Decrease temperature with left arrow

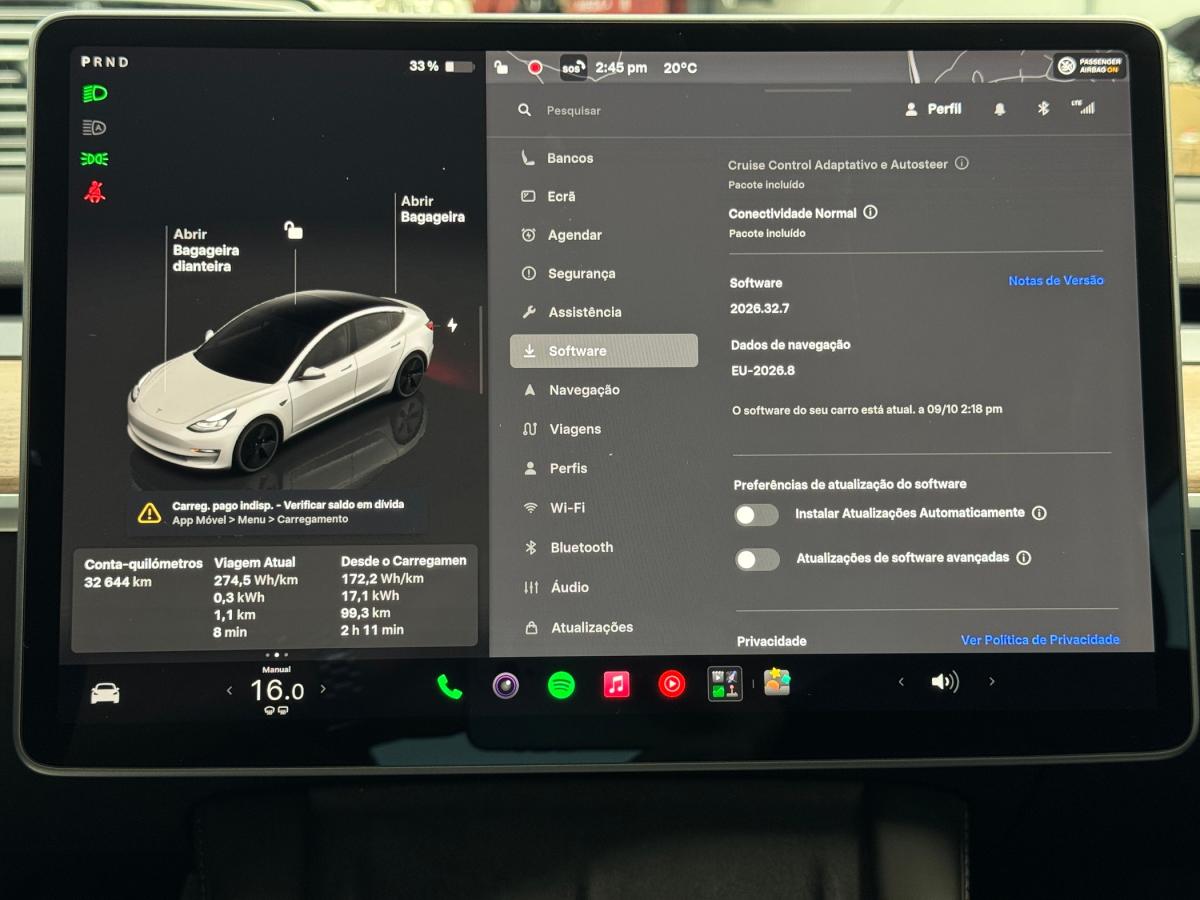[x=229, y=690]
